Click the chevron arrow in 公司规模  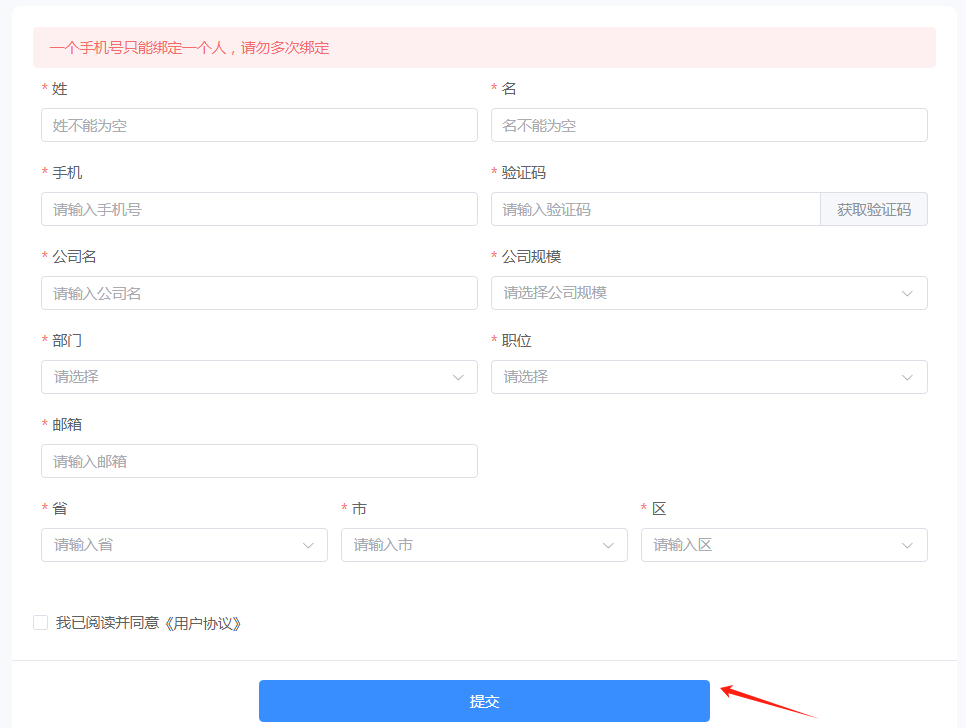point(907,293)
